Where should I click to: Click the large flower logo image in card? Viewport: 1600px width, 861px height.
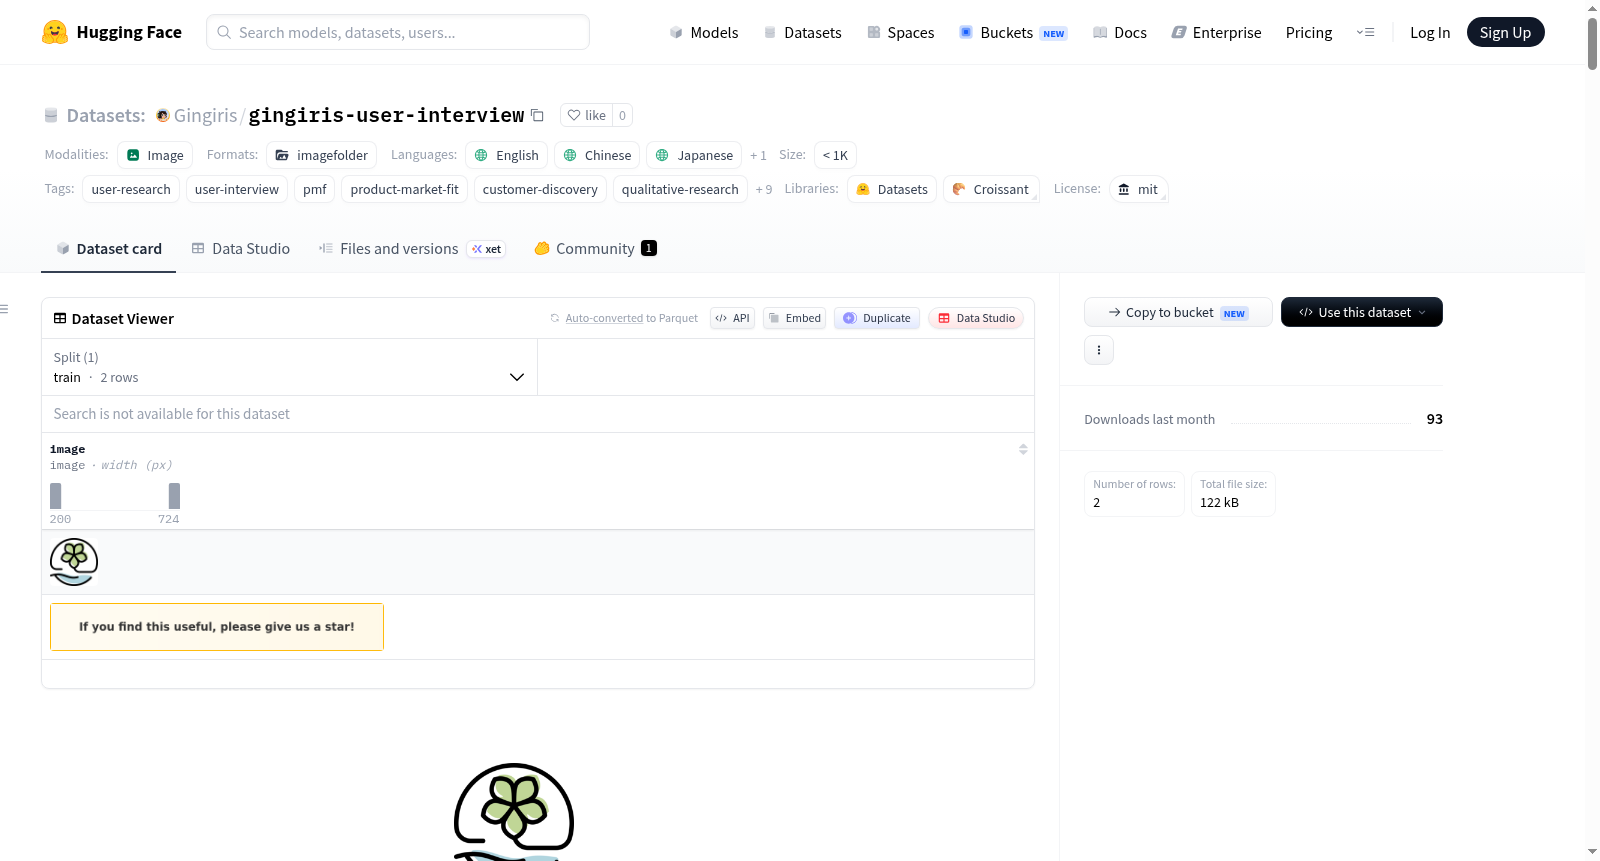pos(514,811)
